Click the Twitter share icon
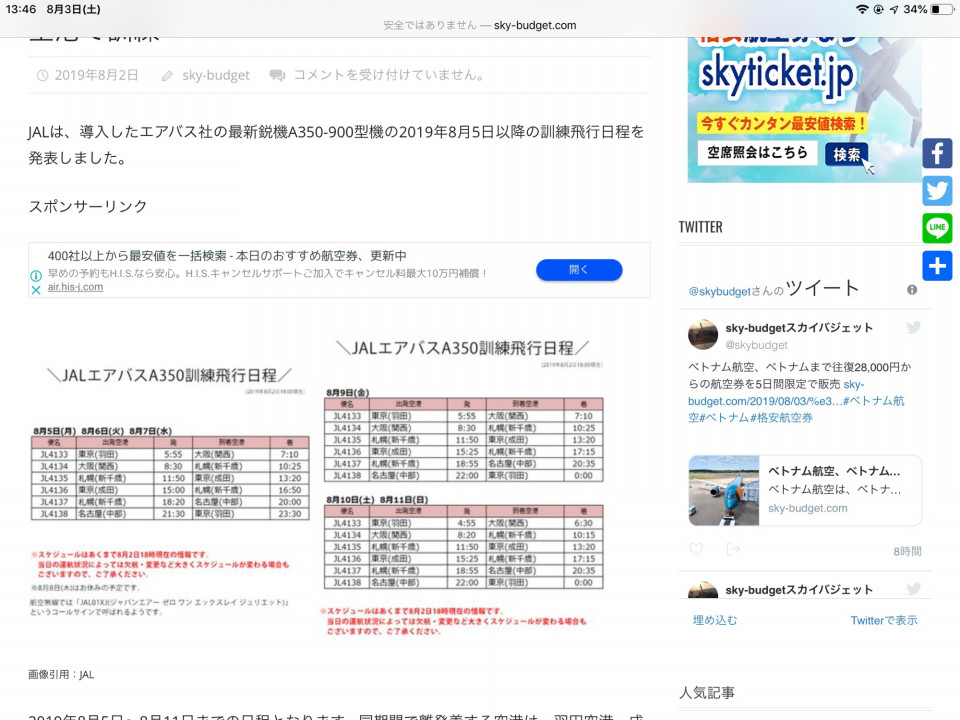960x720 pixels. click(x=937, y=191)
